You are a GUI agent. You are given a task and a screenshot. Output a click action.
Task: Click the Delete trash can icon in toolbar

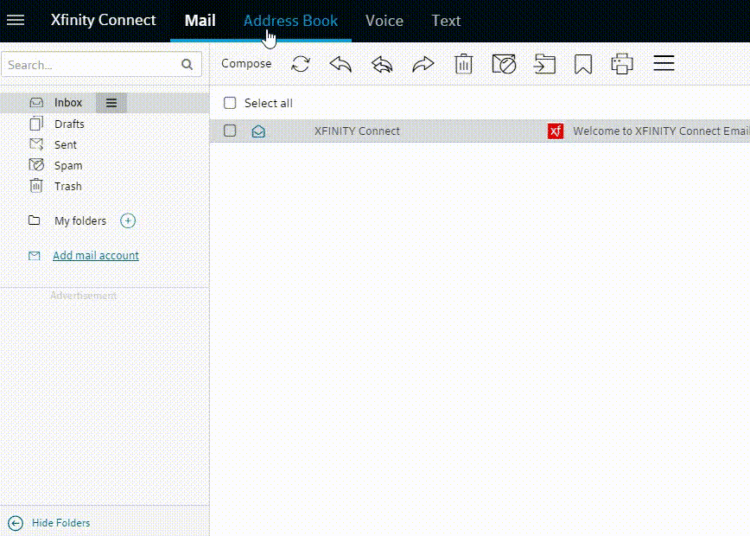click(x=463, y=64)
